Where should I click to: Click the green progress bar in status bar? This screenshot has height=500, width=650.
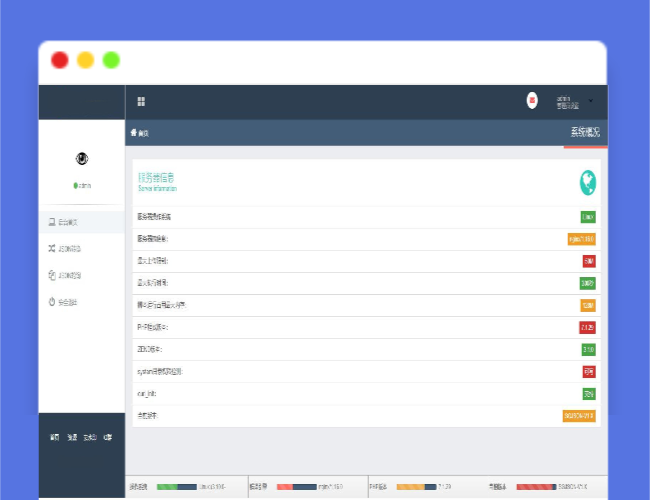(x=167, y=487)
